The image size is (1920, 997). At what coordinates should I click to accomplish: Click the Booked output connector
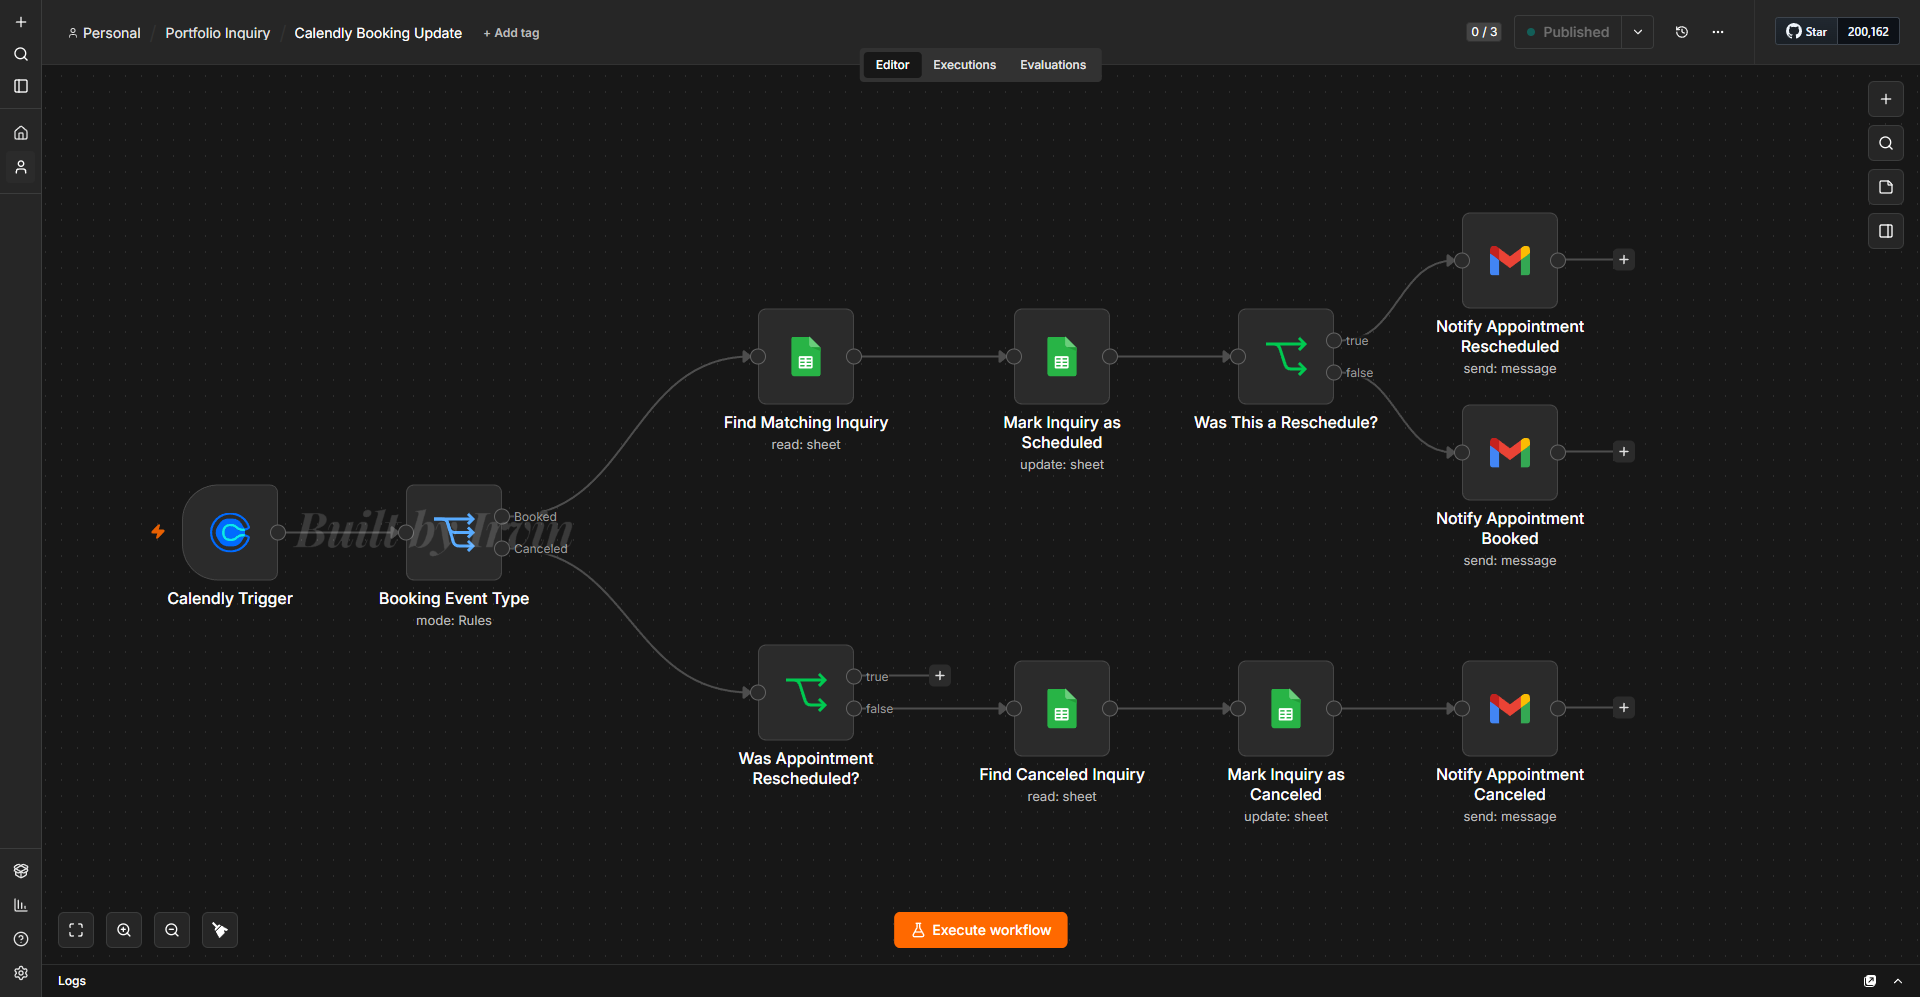coord(502,516)
